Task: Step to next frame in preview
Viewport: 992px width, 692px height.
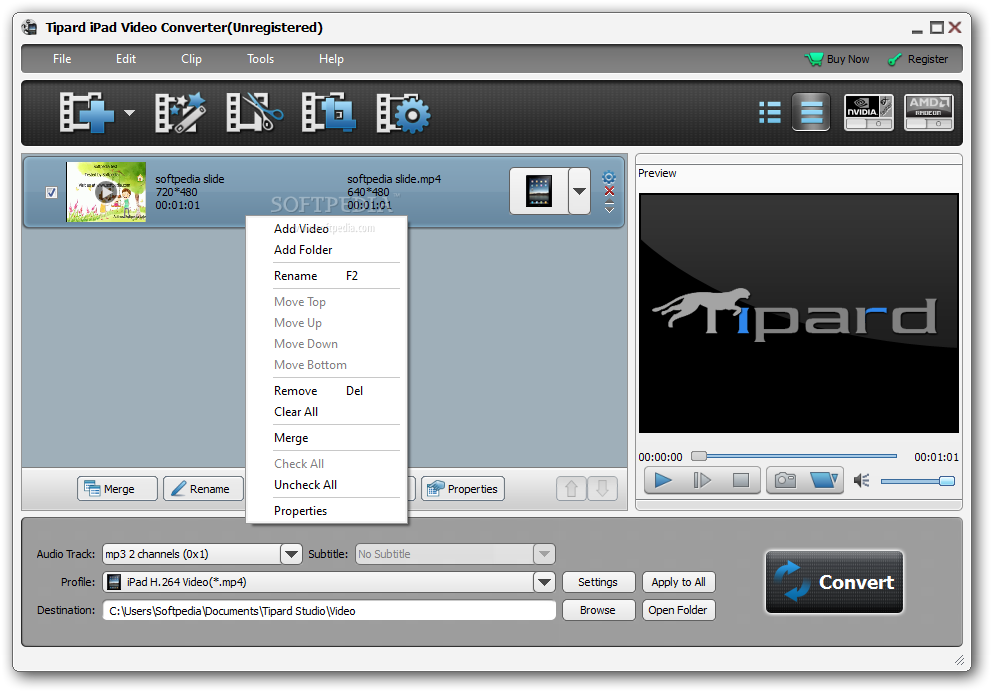Action: pyautogui.click(x=702, y=481)
